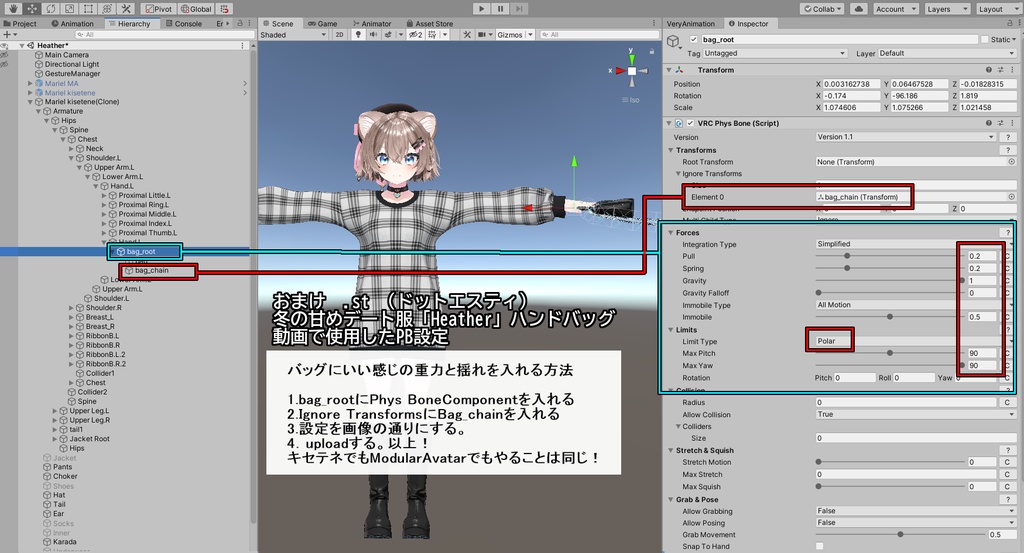
Task: Expand Mariel MA in hierarchy
Action: coord(30,84)
